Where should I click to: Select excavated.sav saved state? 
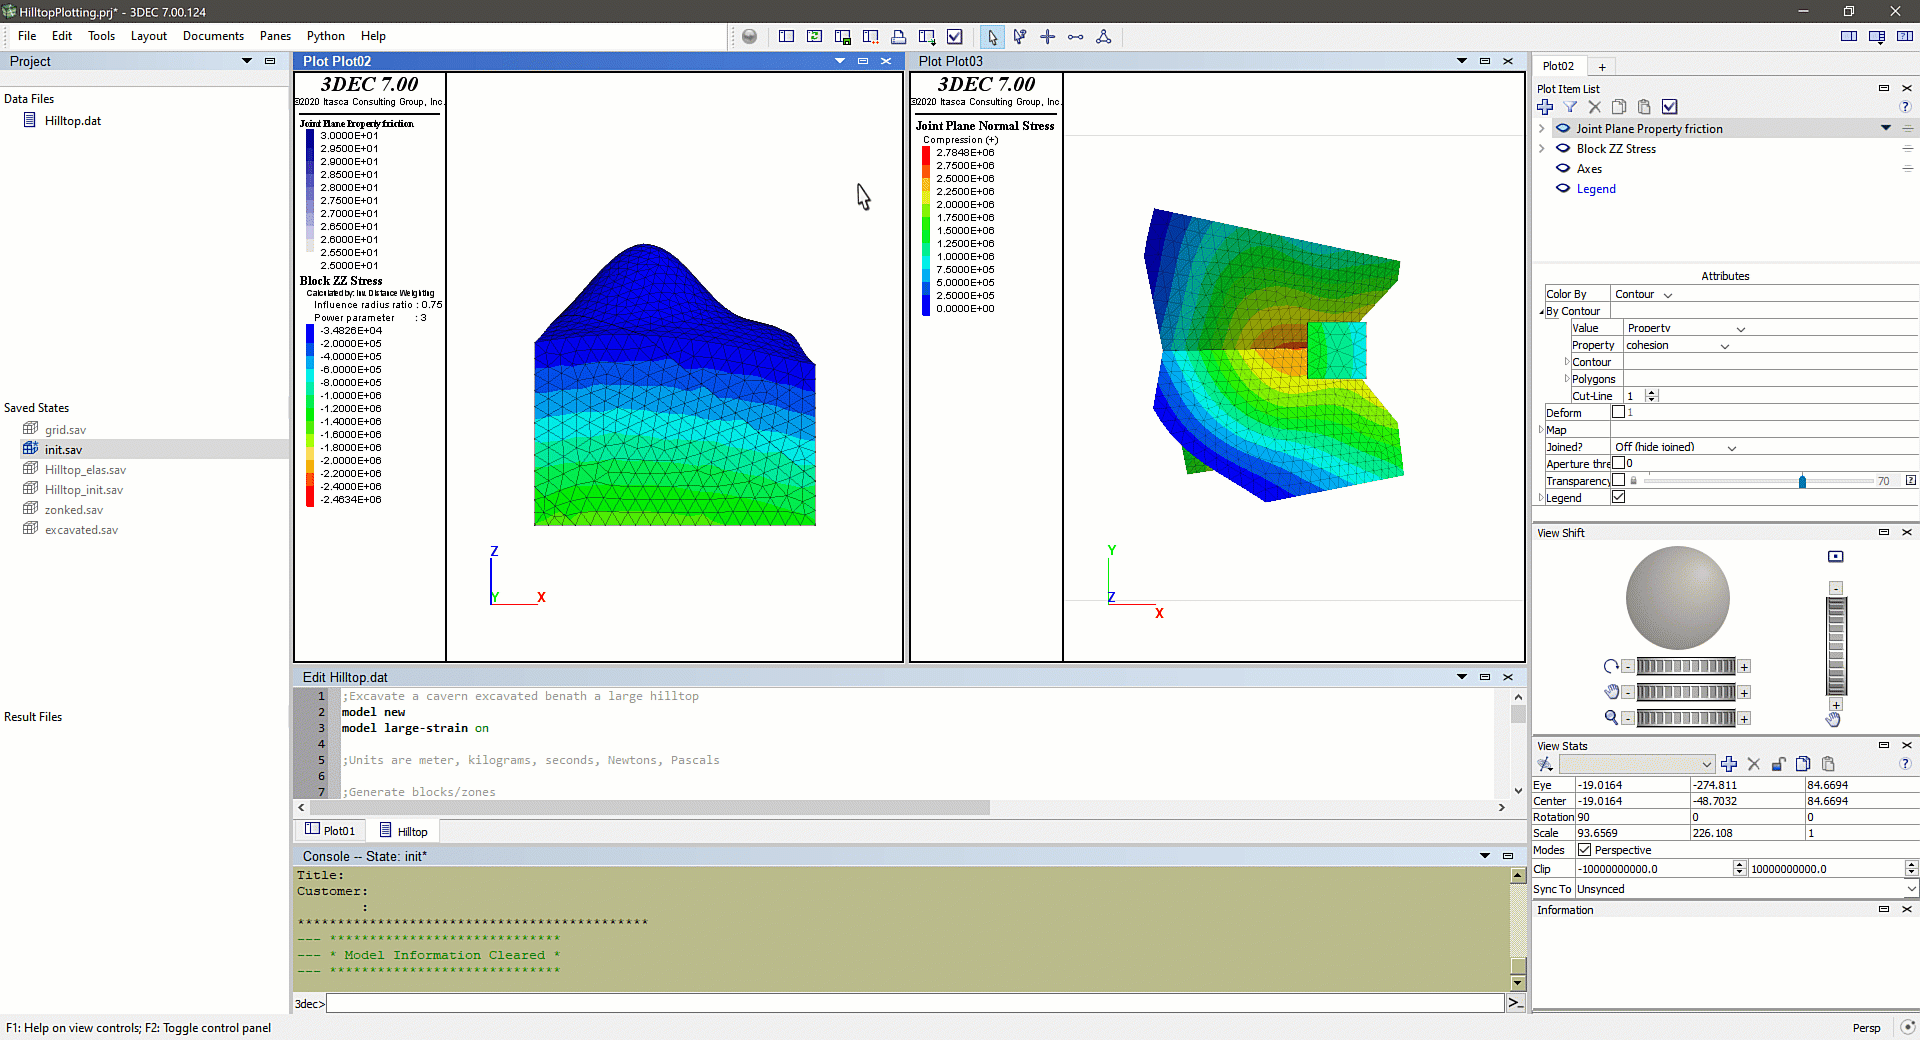point(81,530)
